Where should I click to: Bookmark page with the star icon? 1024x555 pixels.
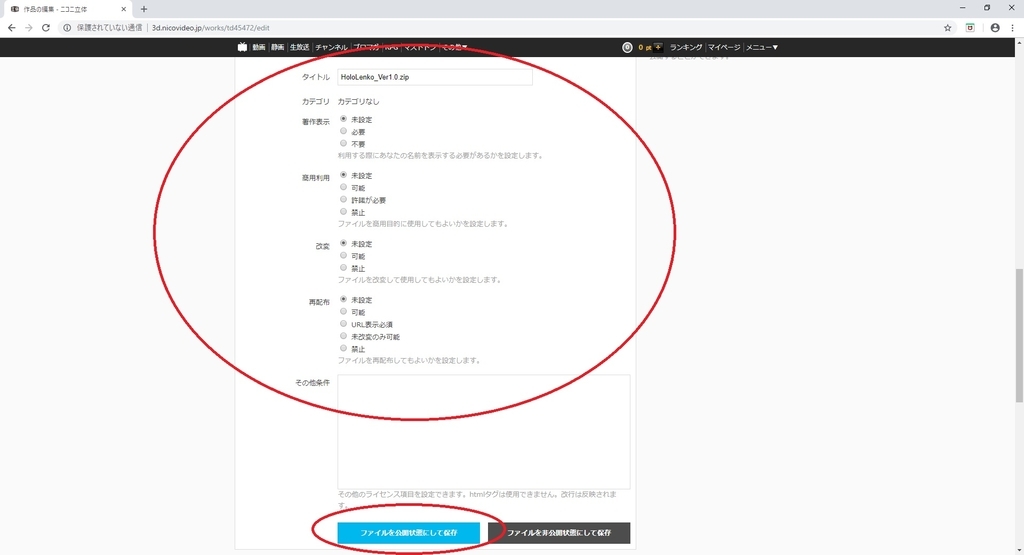[x=948, y=27]
